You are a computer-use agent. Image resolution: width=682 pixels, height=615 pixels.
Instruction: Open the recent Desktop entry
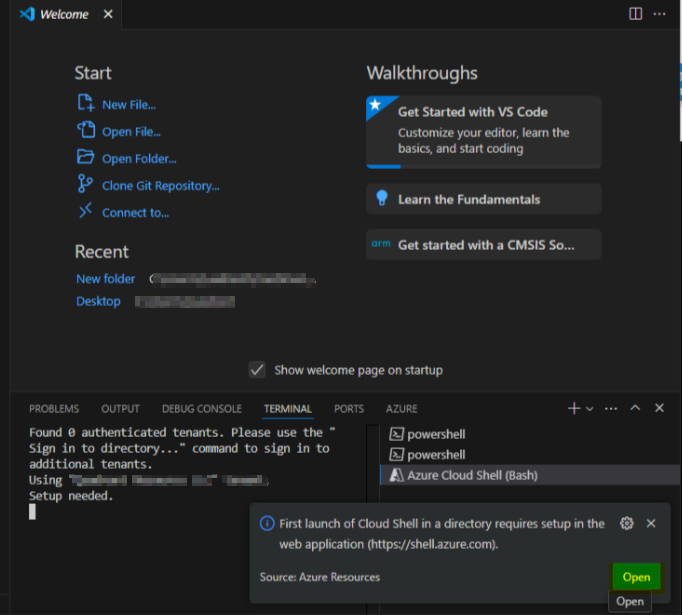click(x=98, y=301)
